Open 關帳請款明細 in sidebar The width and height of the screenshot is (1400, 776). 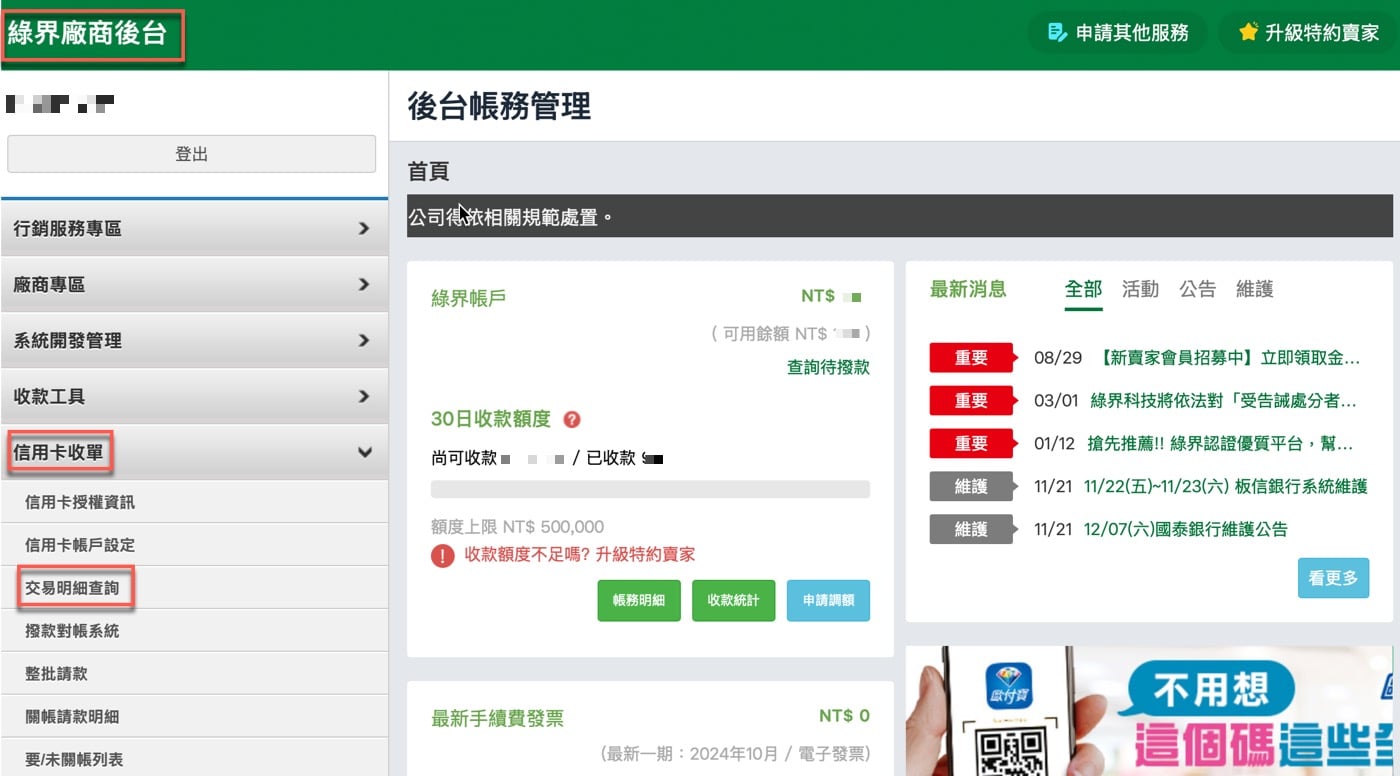tap(194, 717)
